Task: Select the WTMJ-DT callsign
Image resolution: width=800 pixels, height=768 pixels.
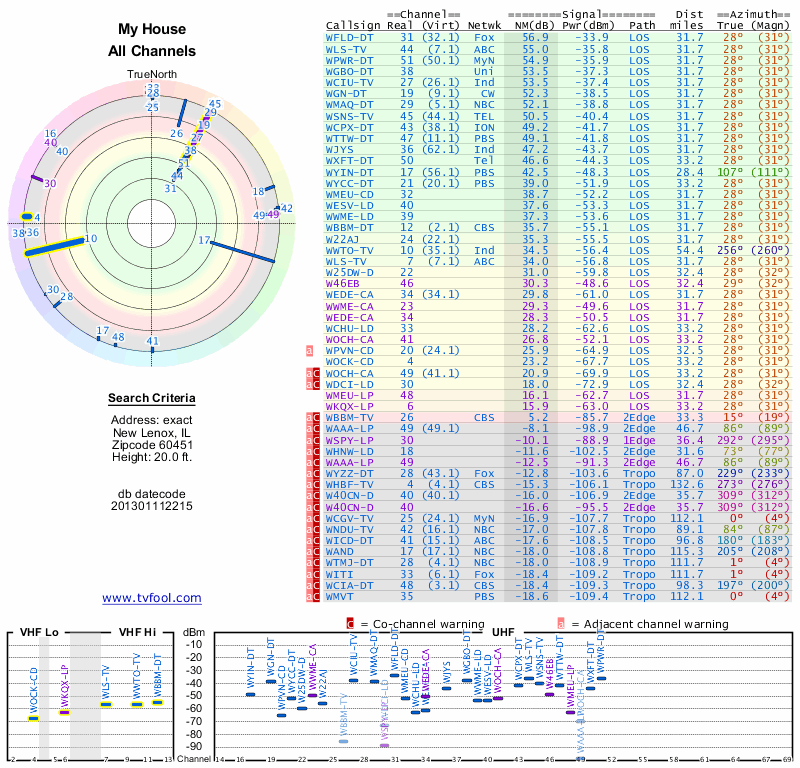Action: (x=349, y=562)
